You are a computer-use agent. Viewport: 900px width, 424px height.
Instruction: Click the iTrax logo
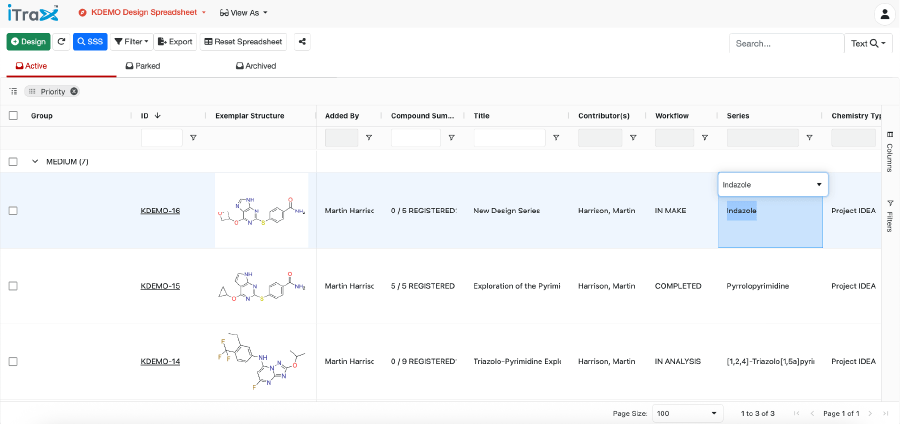33,13
